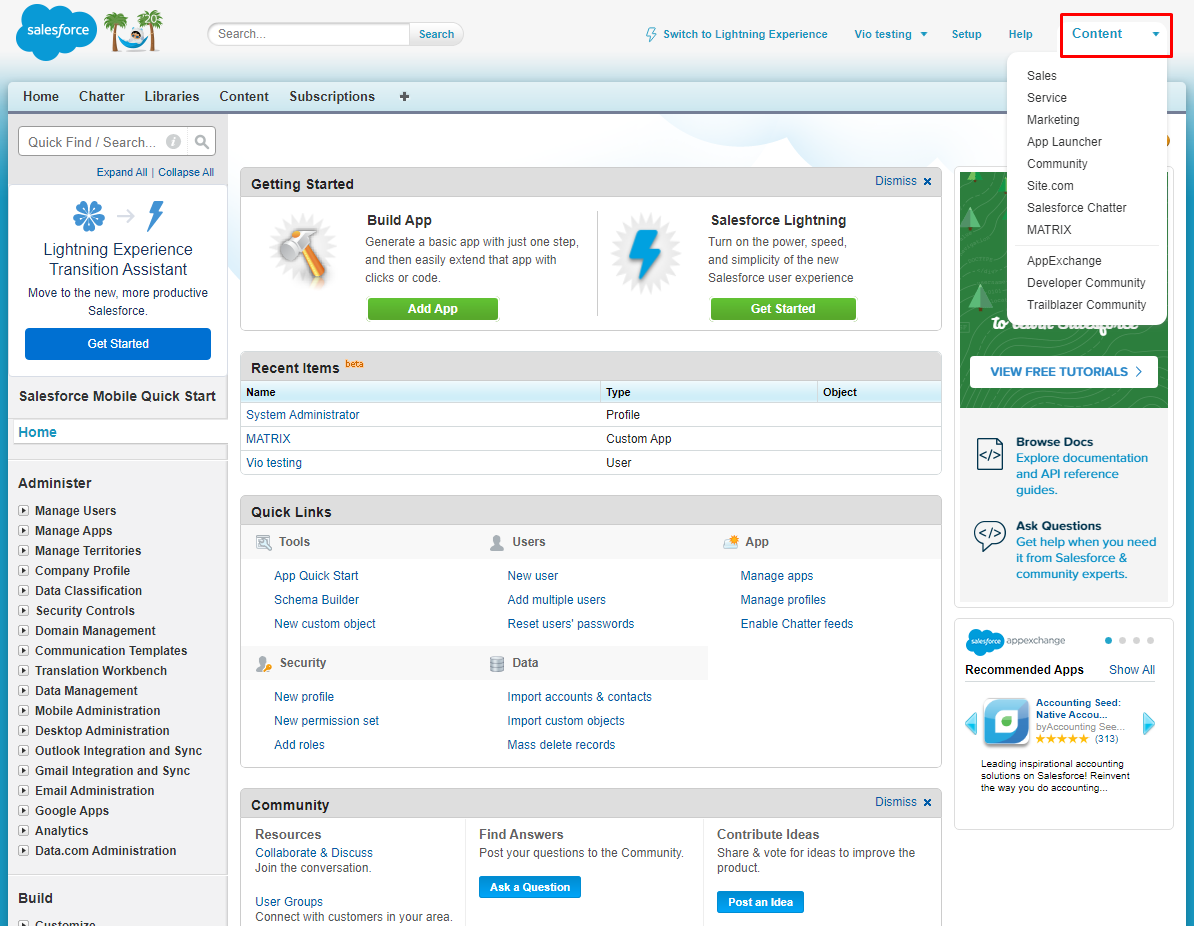
Task: Click the Salesforce cloud logo
Action: (57, 32)
